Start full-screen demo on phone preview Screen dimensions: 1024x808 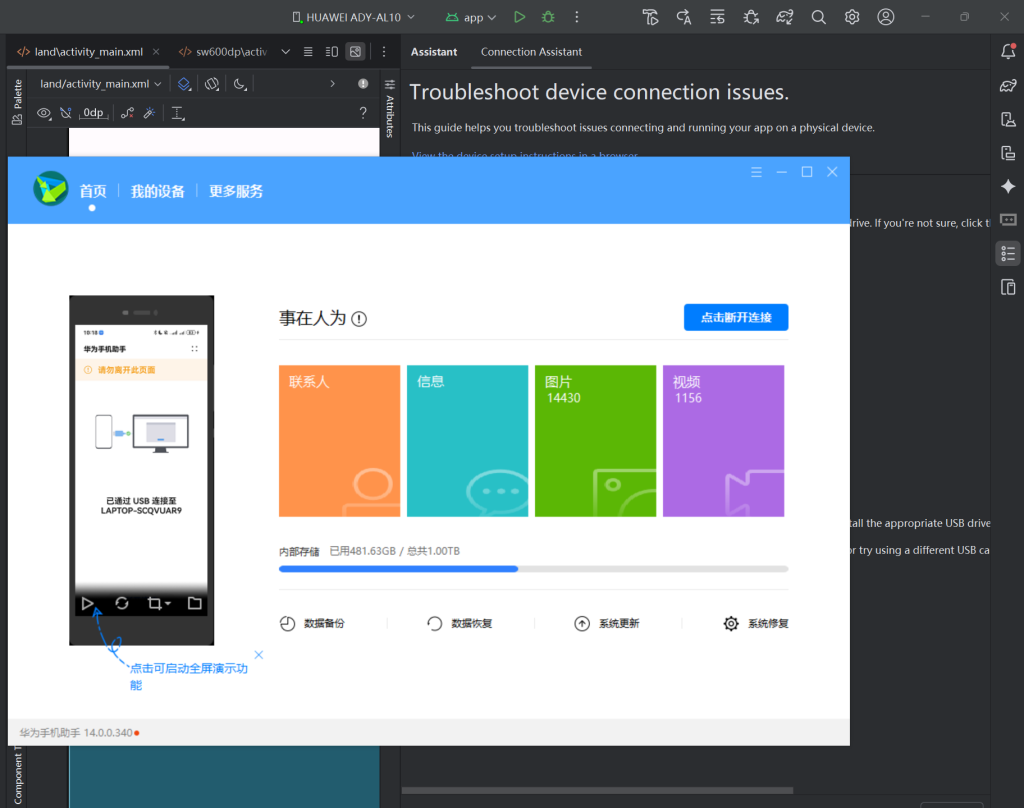coord(88,603)
